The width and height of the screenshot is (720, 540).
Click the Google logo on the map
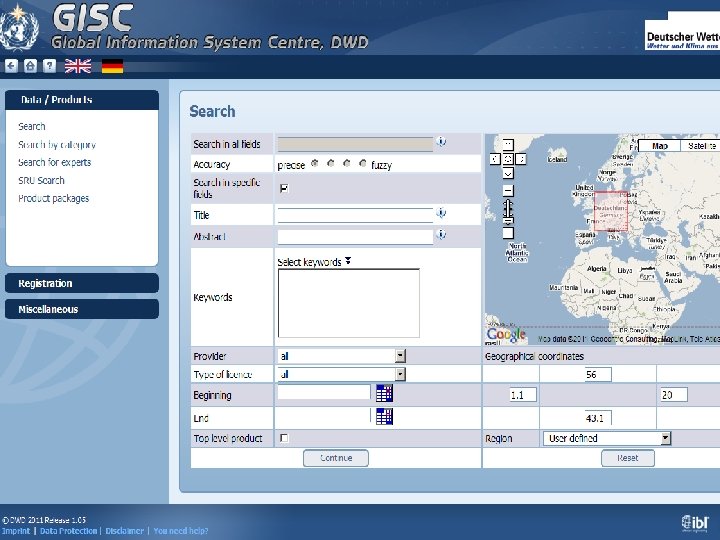click(x=506, y=335)
